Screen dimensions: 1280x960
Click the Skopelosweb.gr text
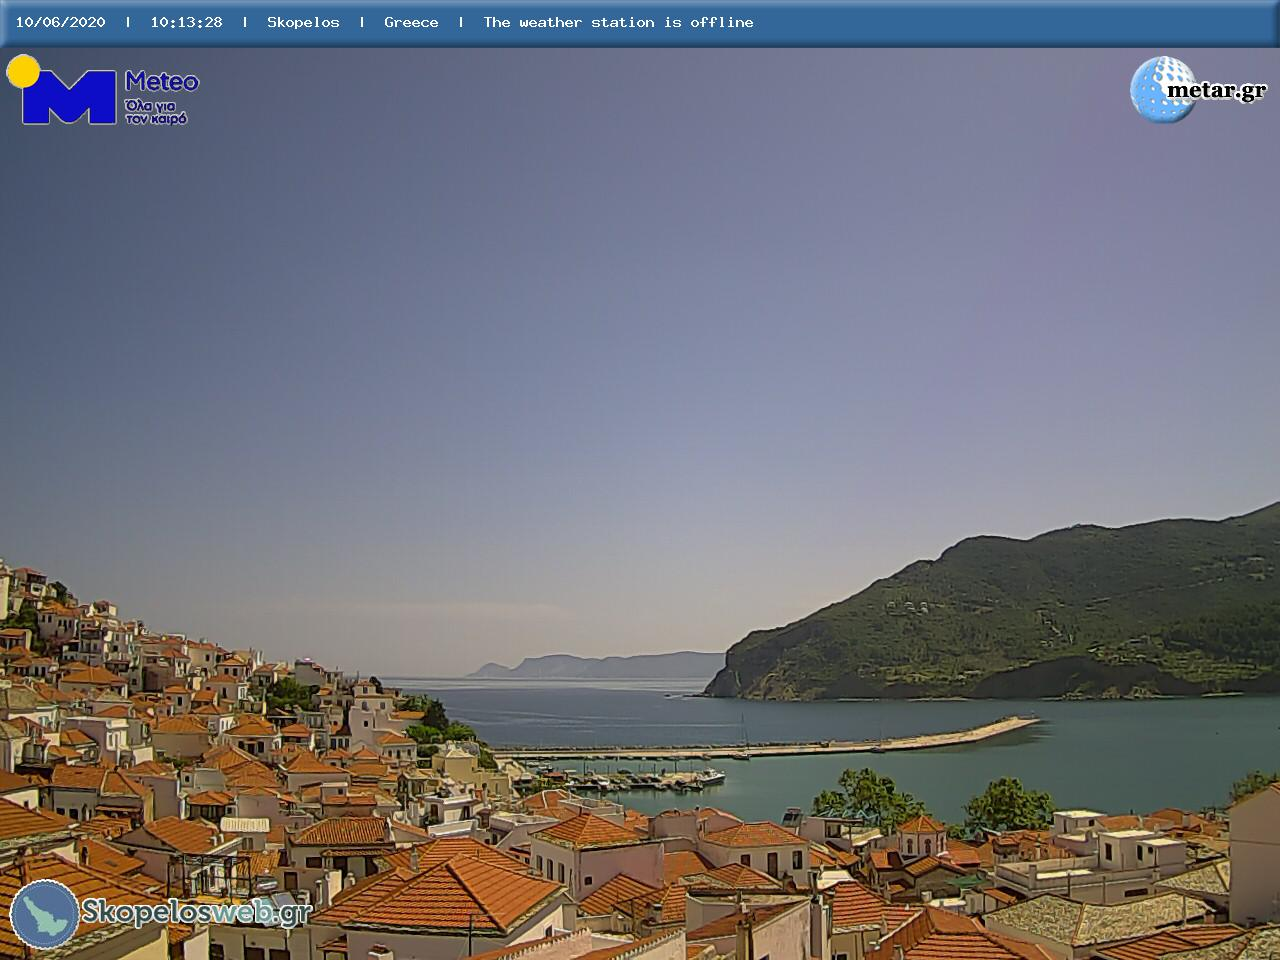click(x=196, y=912)
